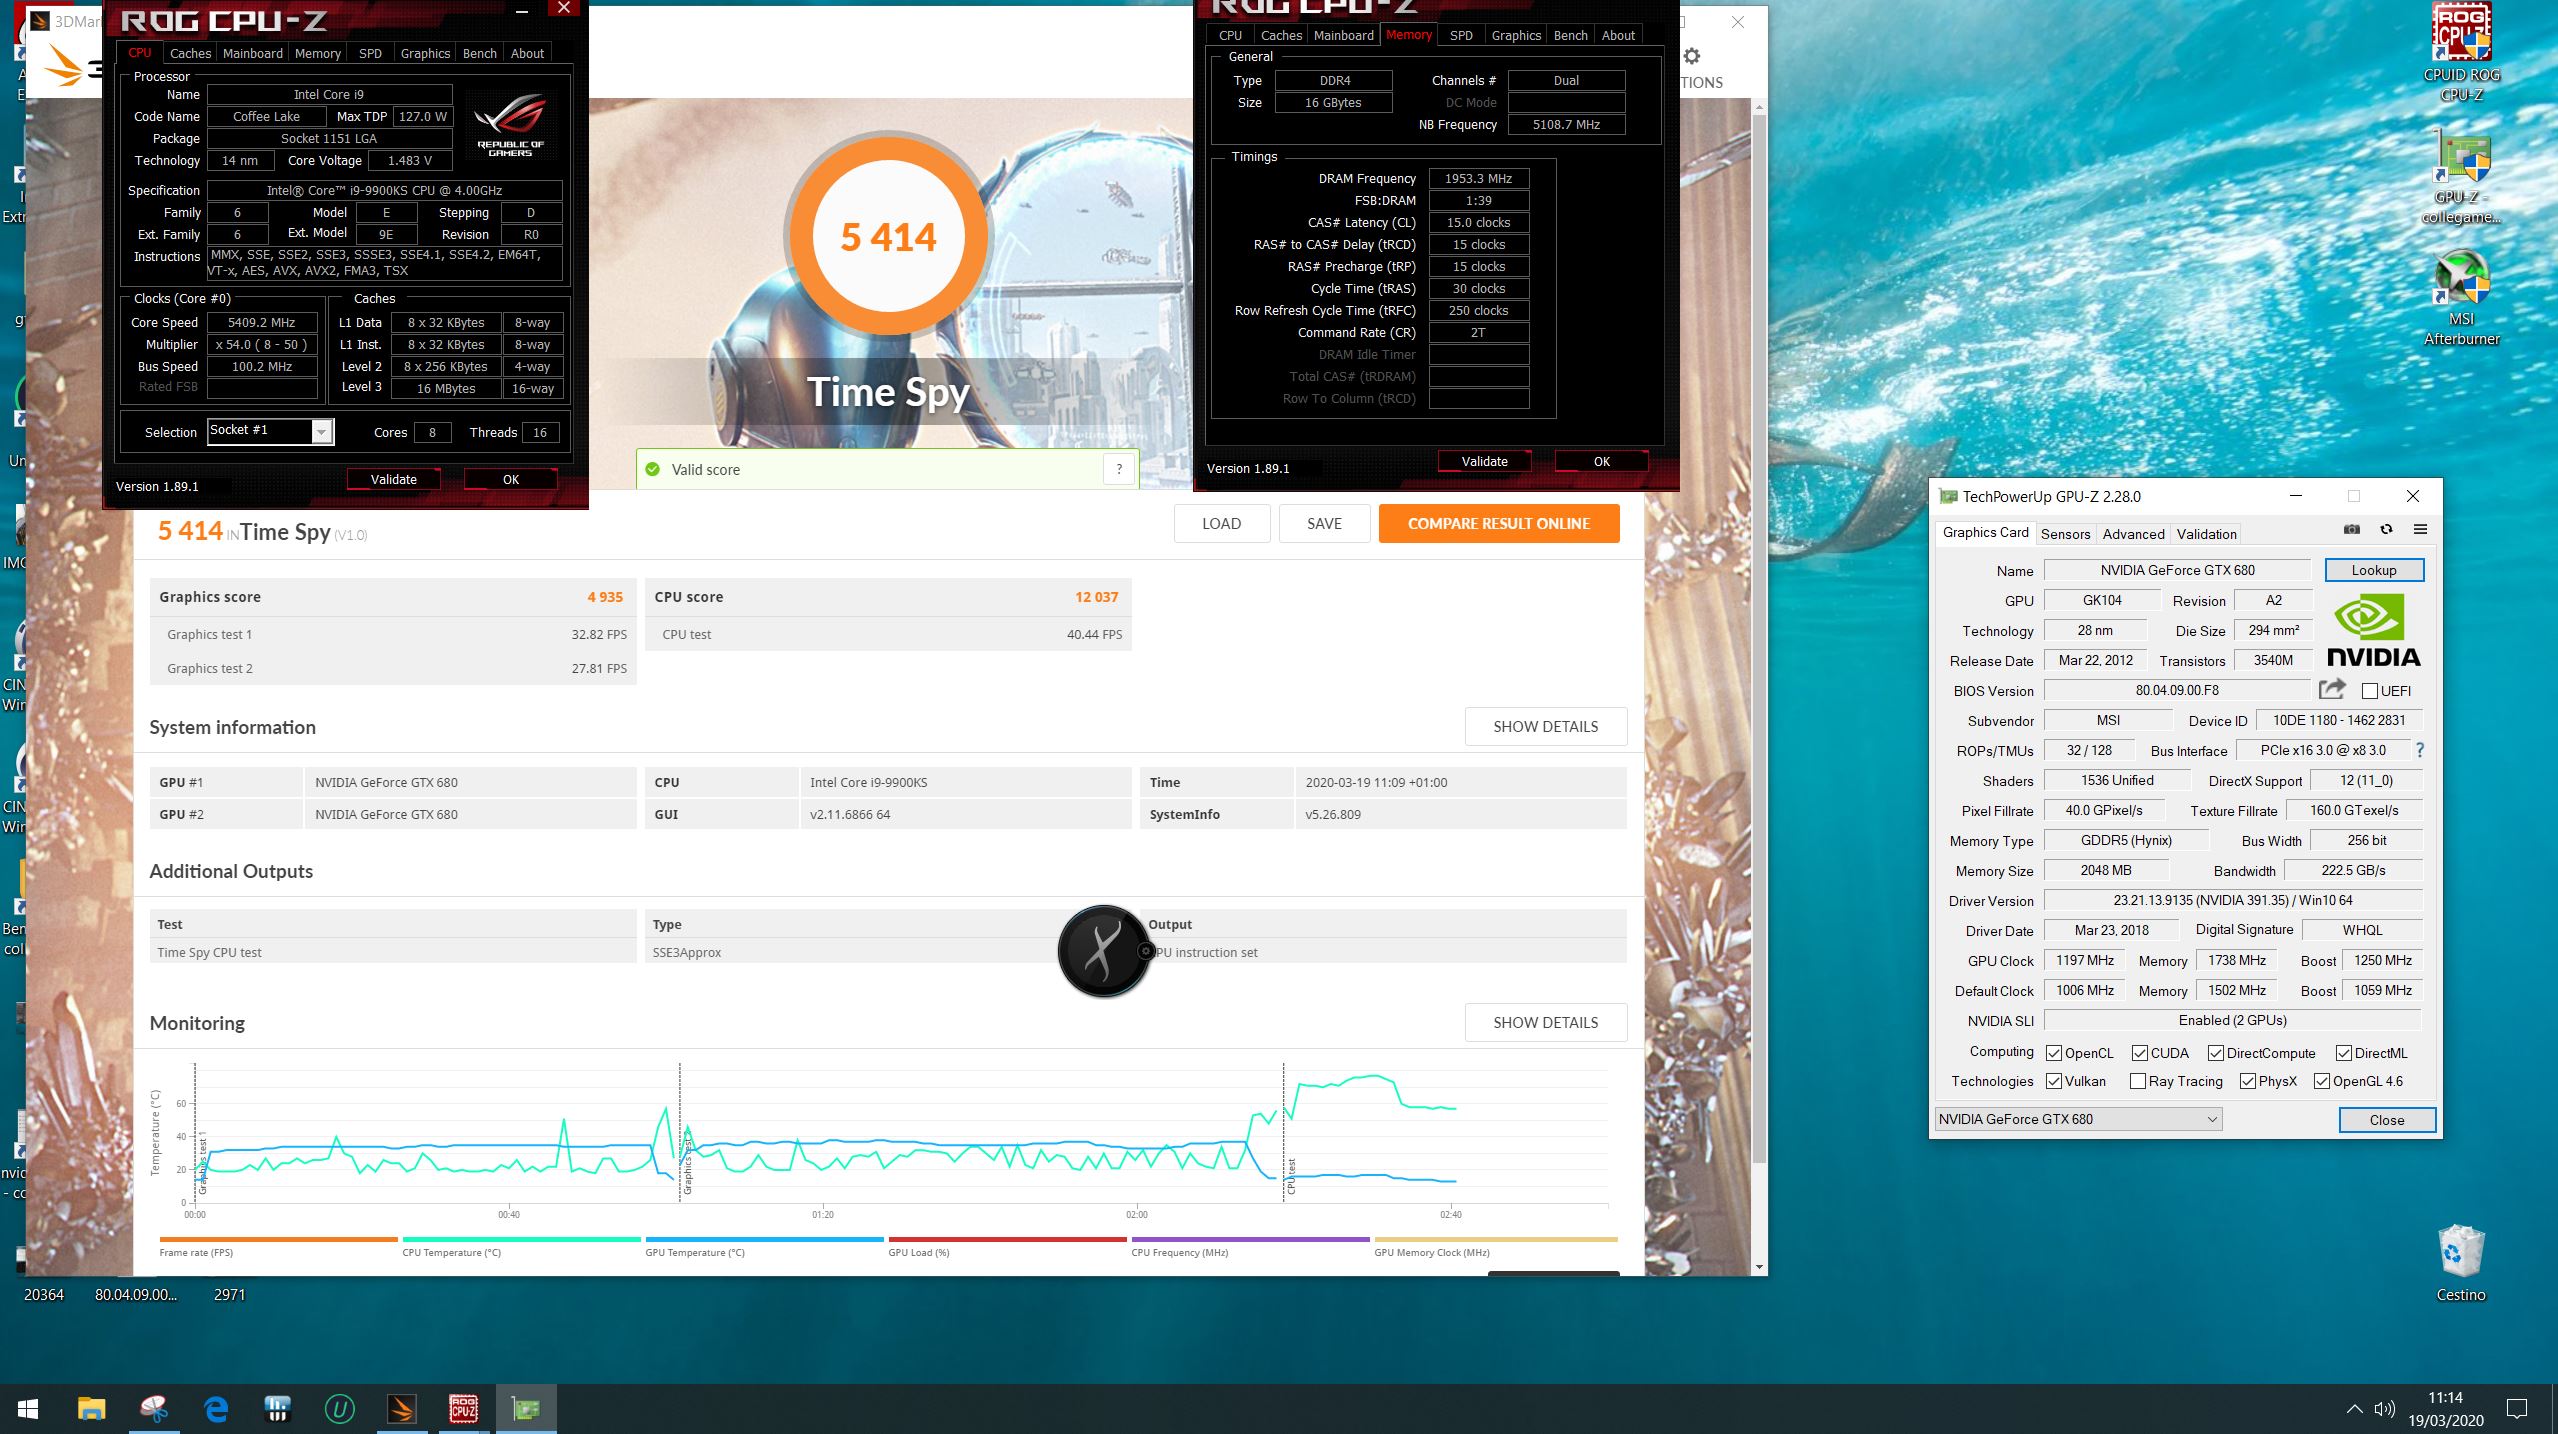Click OK in the CPU-Z Memory window
2558x1434 pixels.
coord(1601,461)
